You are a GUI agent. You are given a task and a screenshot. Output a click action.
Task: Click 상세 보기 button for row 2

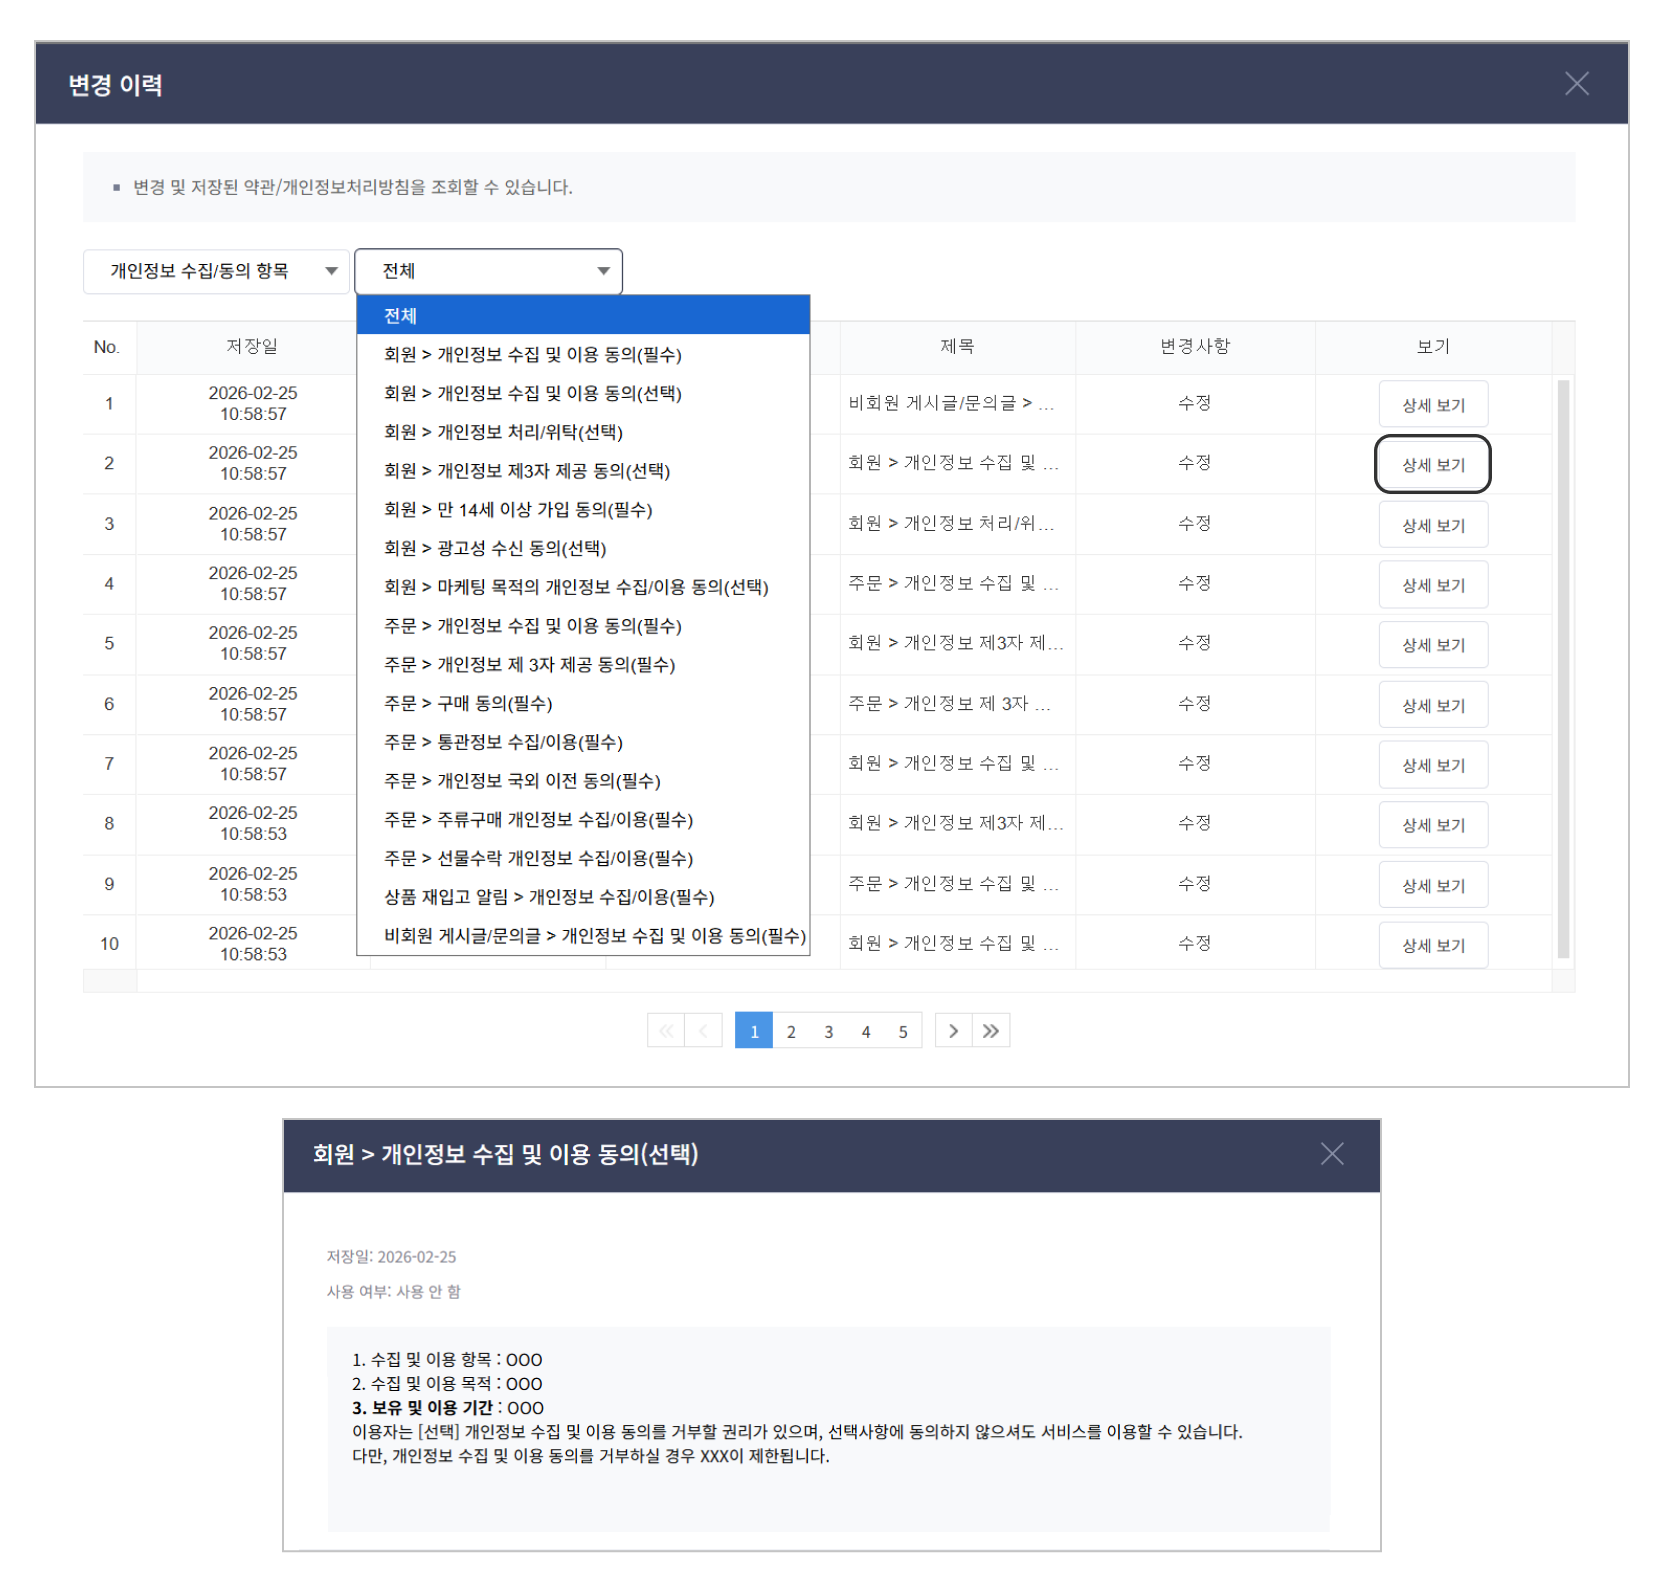[x=1432, y=465]
